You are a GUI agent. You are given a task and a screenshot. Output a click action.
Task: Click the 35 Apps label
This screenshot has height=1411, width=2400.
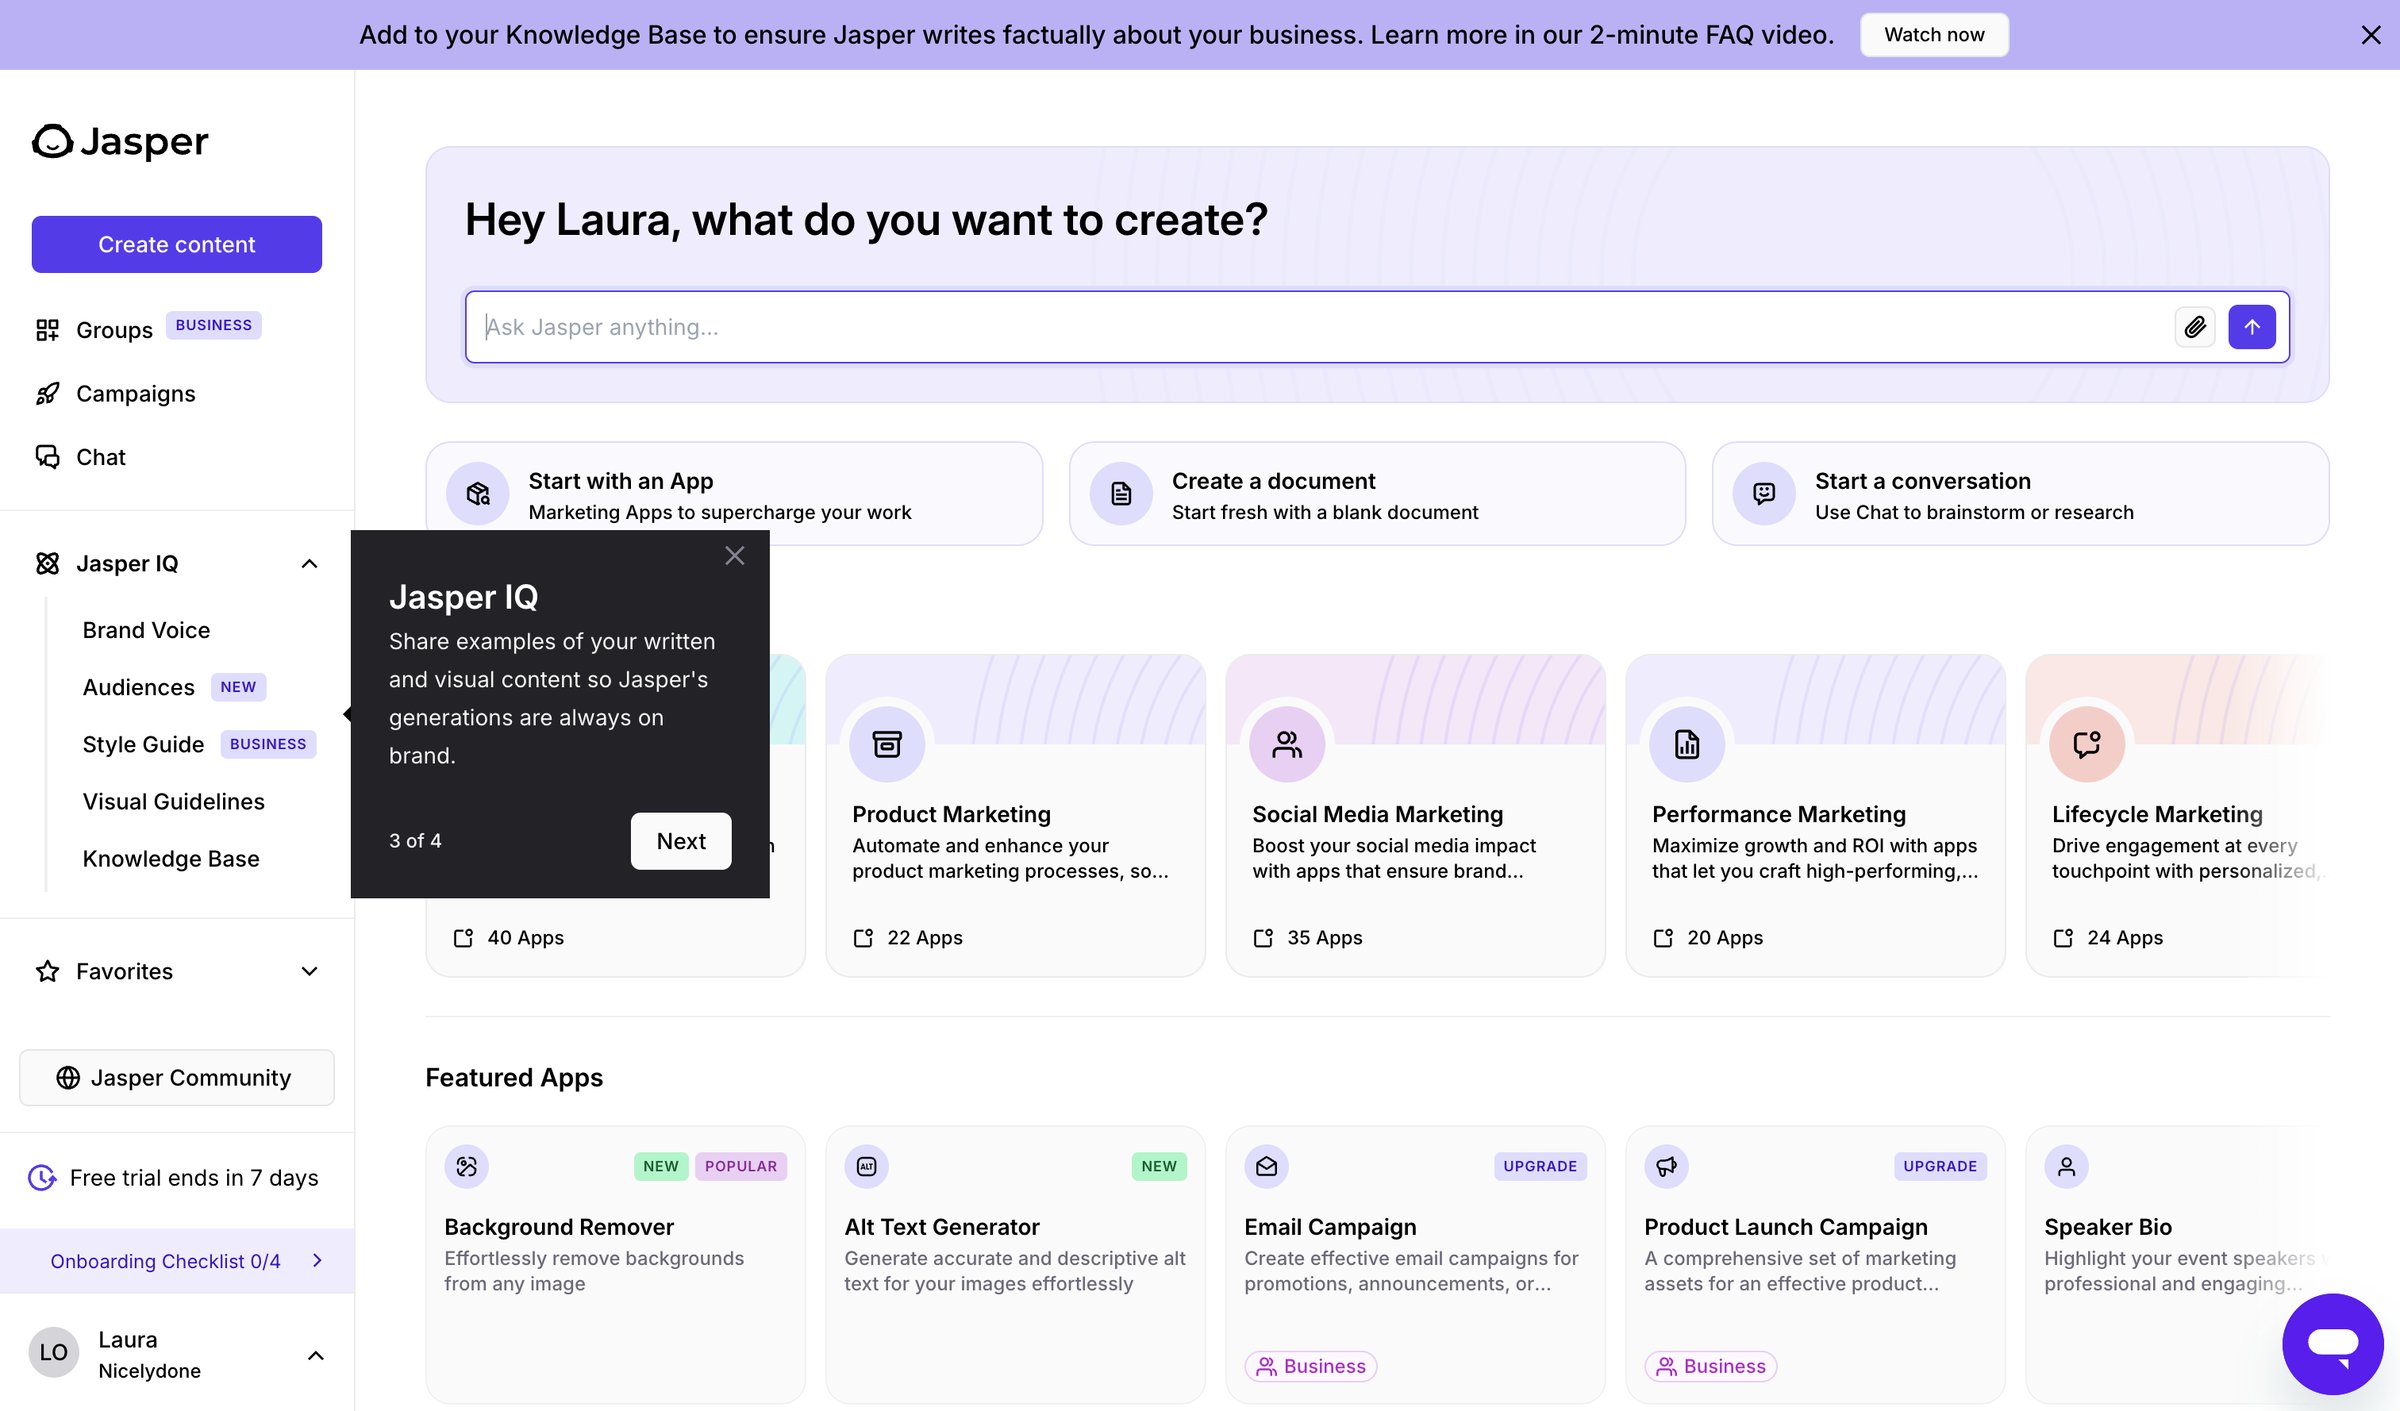click(x=1324, y=938)
